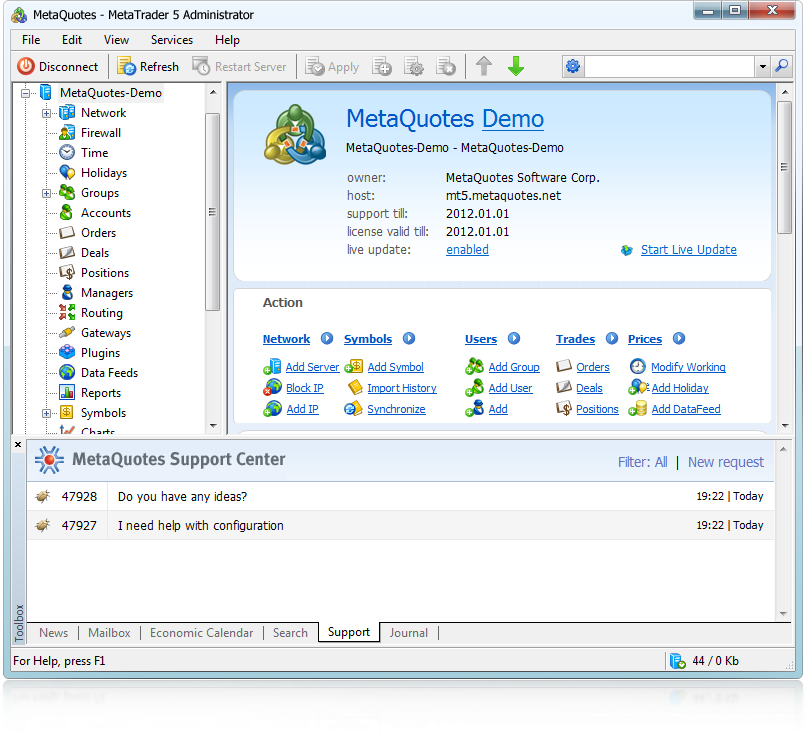Switch to the Journal tab
This screenshot has height=733, width=807.
[x=409, y=633]
